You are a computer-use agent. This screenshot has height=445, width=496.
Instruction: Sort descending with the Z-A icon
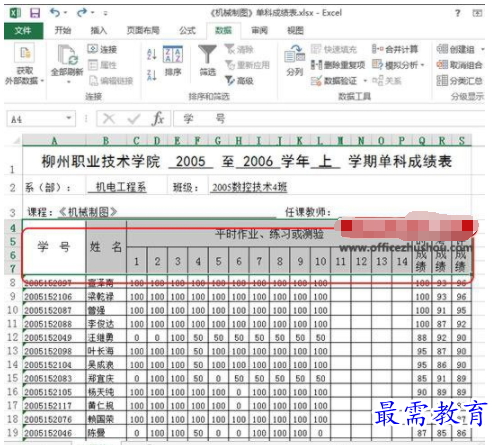click(152, 75)
